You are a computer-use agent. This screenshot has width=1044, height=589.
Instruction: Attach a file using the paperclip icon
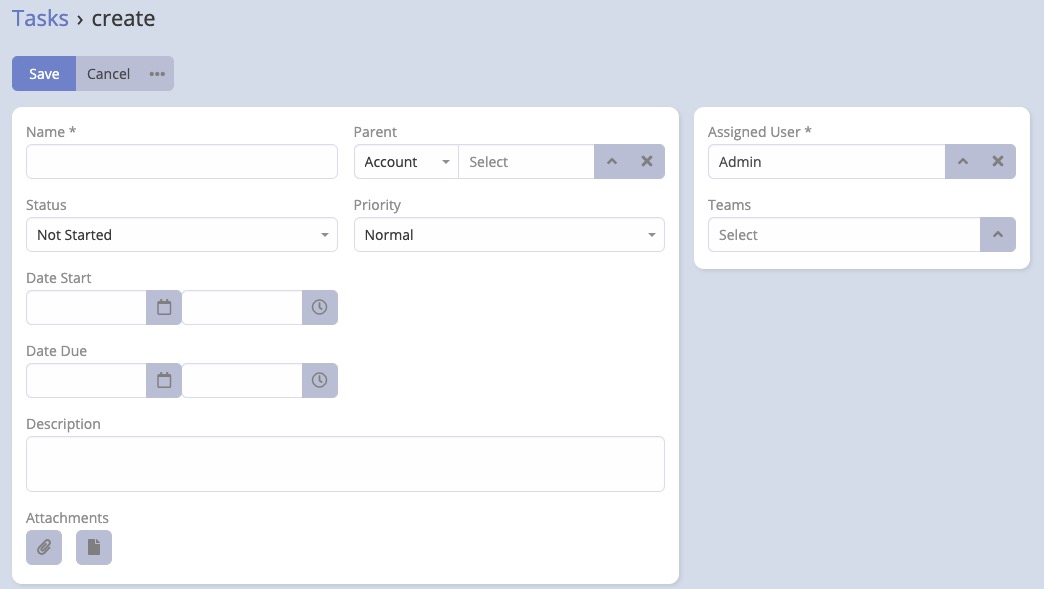tap(43, 547)
